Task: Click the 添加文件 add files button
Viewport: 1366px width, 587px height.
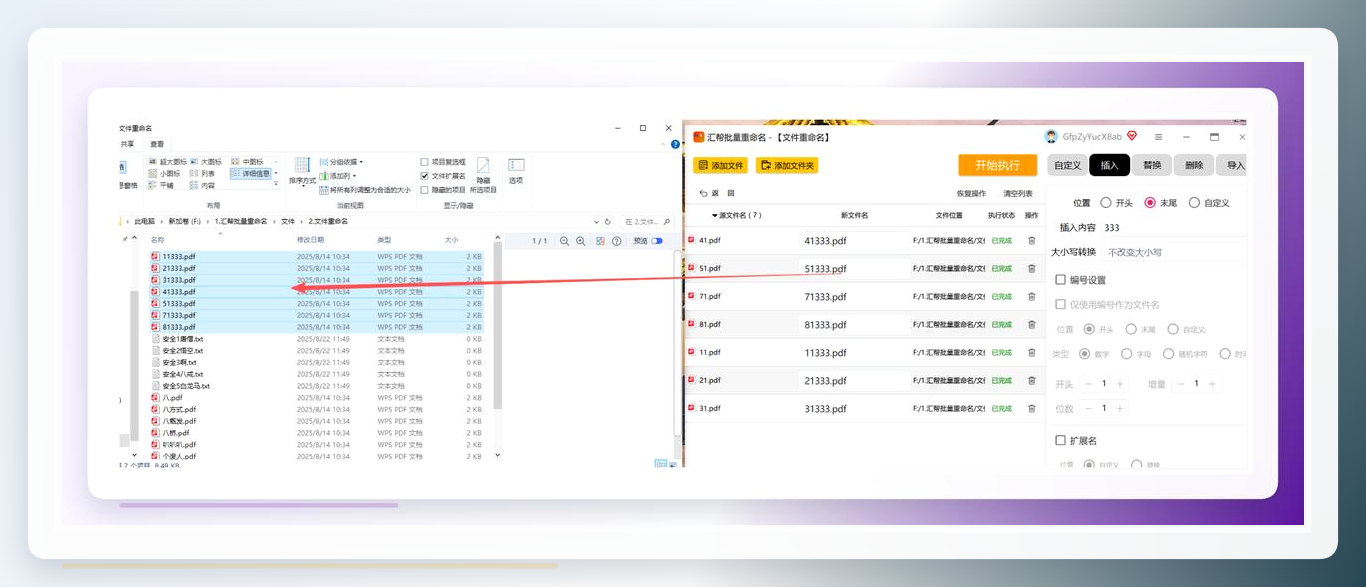Action: 720,165
